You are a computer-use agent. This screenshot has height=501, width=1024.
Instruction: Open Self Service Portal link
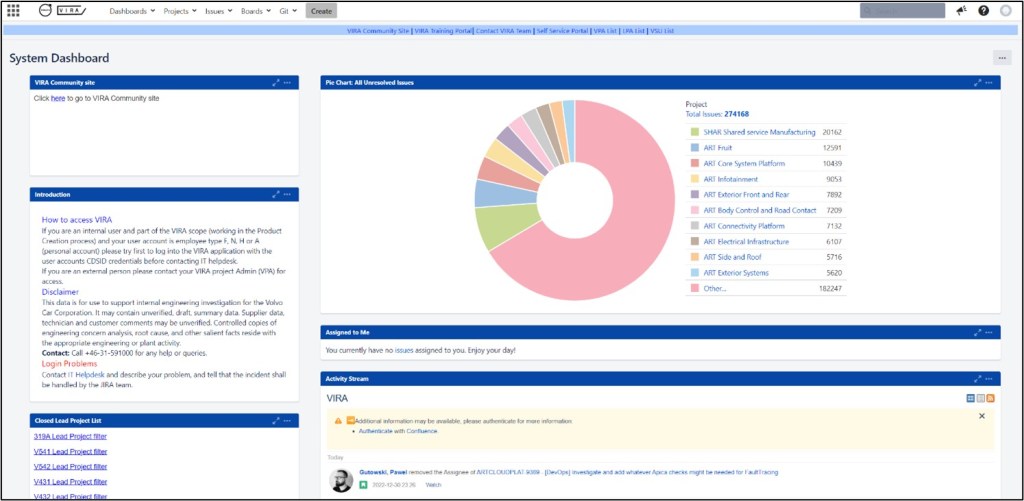point(562,31)
